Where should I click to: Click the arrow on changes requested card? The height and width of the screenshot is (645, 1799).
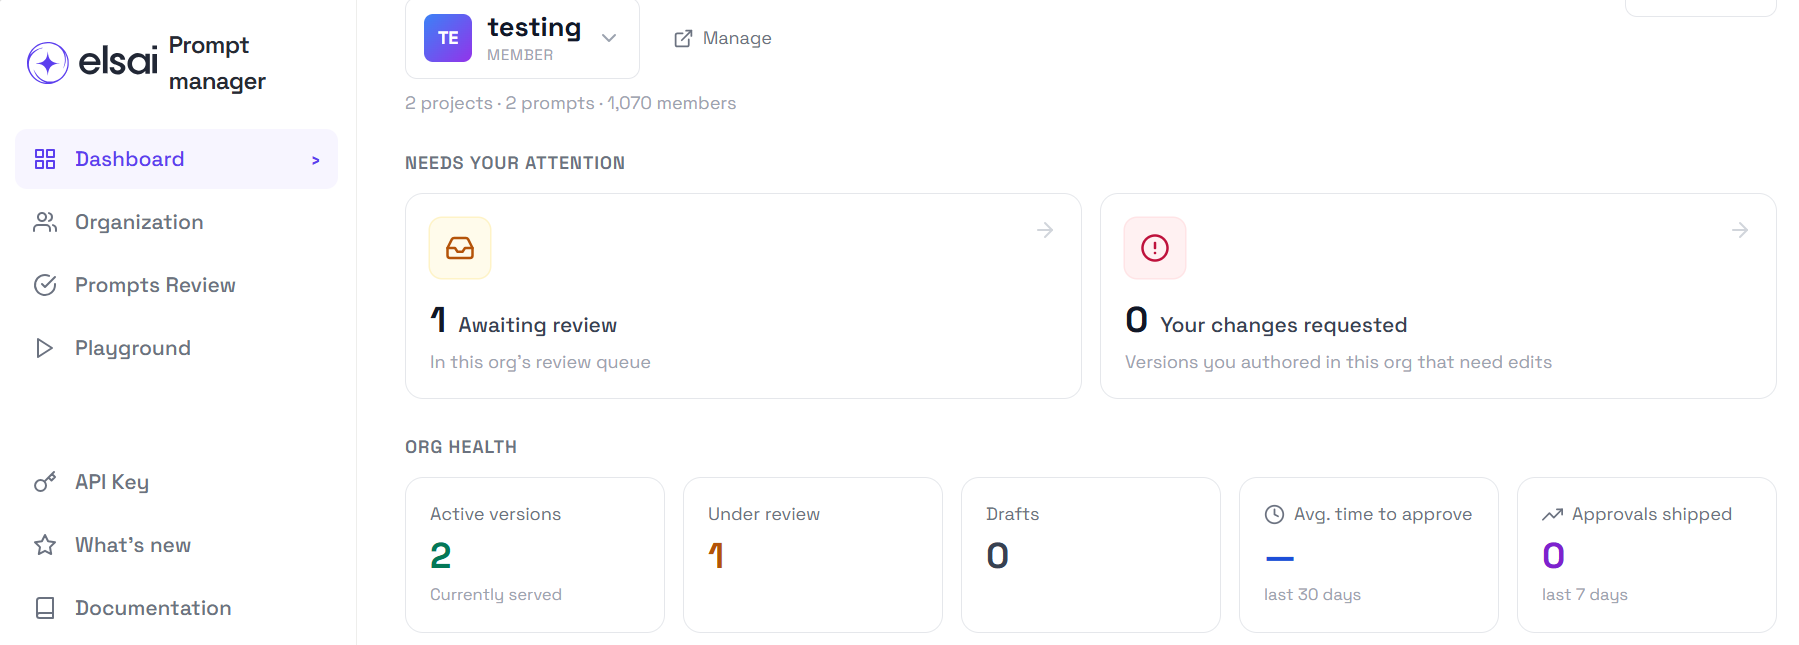tap(1740, 230)
